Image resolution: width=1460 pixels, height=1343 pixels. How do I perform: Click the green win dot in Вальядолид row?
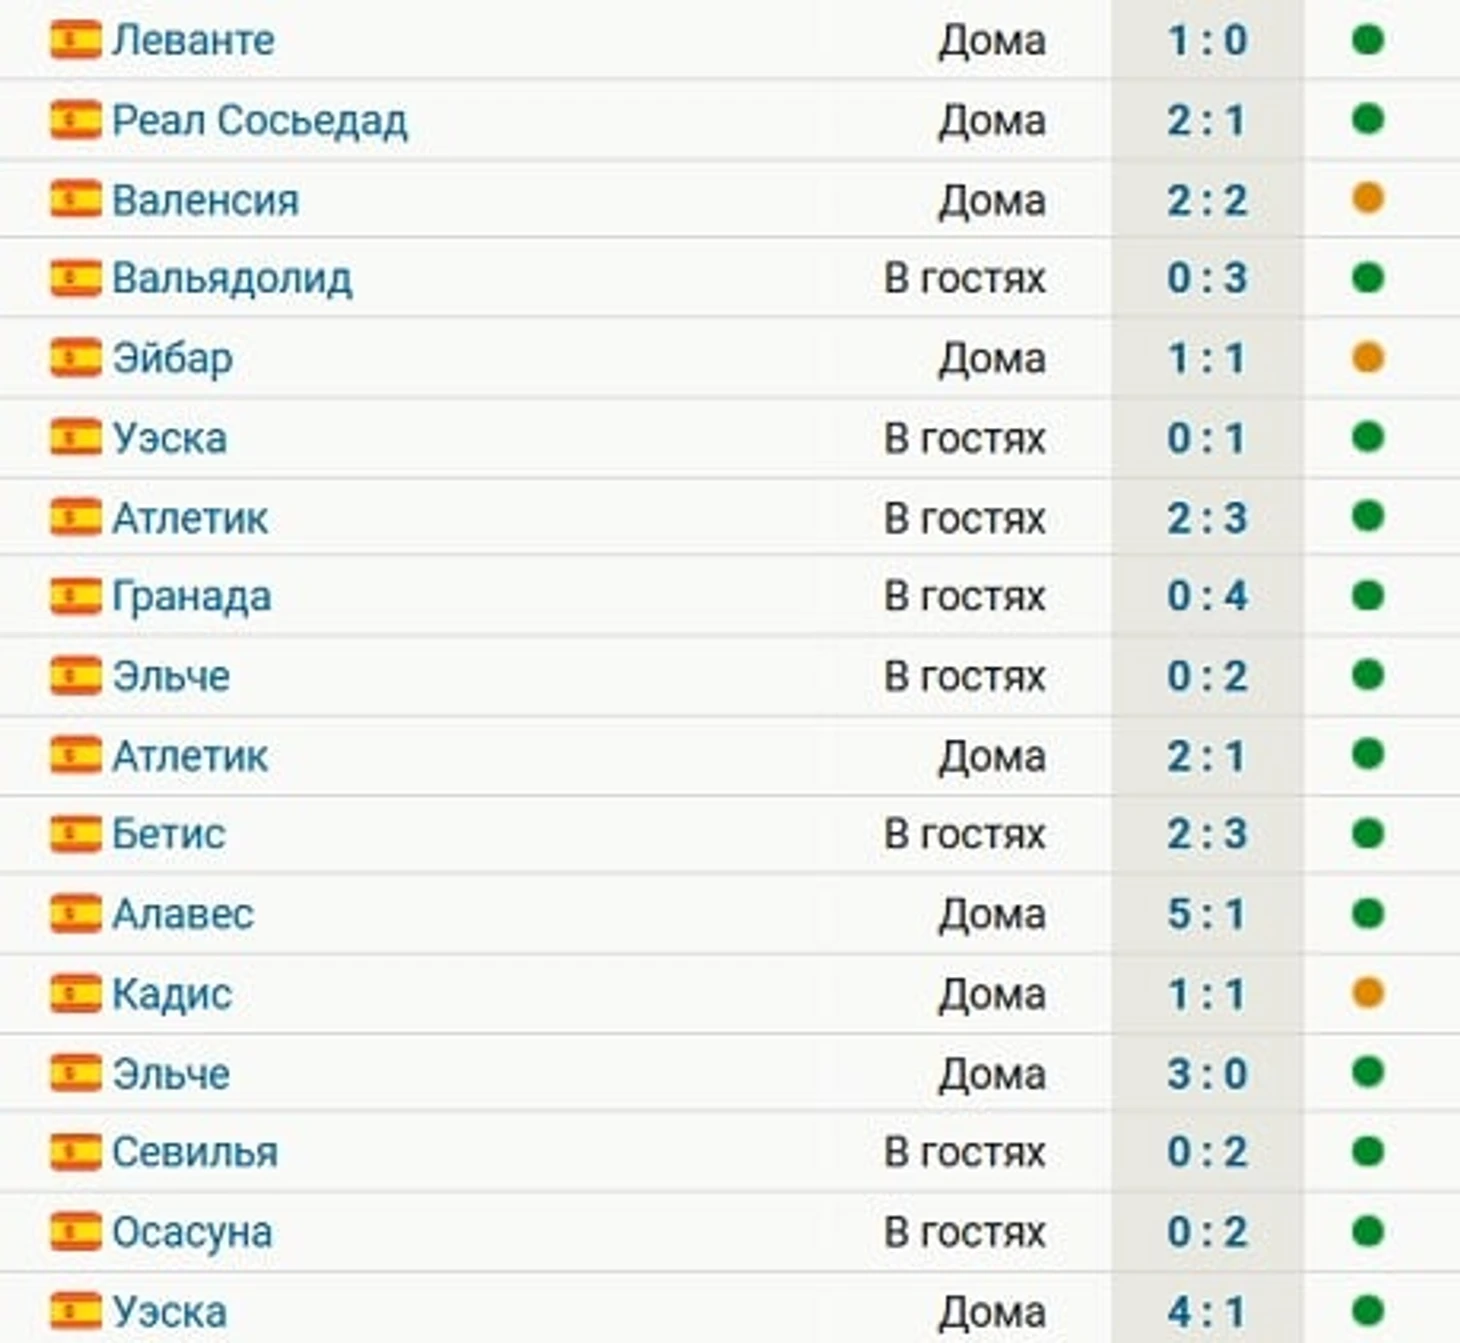tap(1367, 277)
